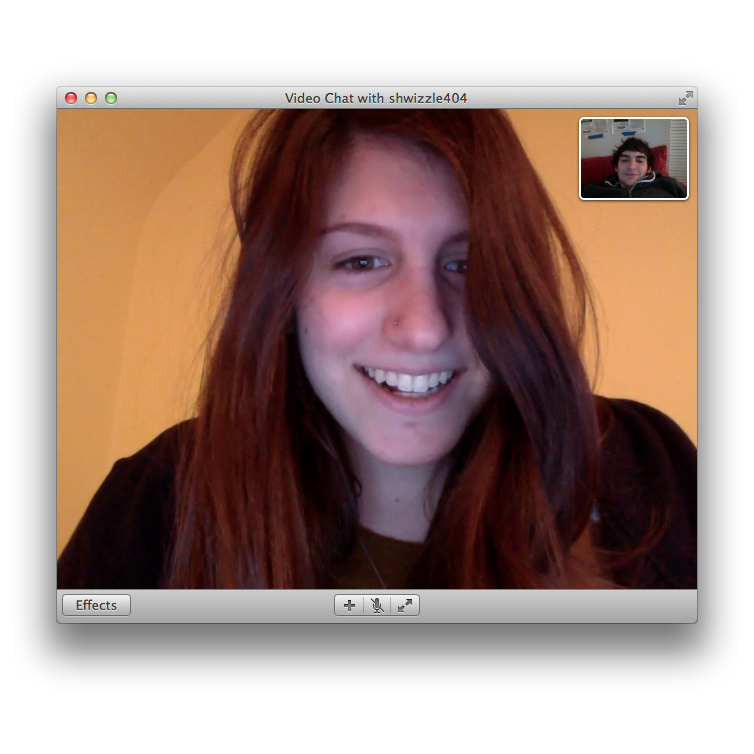This screenshot has width=754, height=754.
Task: Add a participant with the plus button
Action: (x=350, y=605)
